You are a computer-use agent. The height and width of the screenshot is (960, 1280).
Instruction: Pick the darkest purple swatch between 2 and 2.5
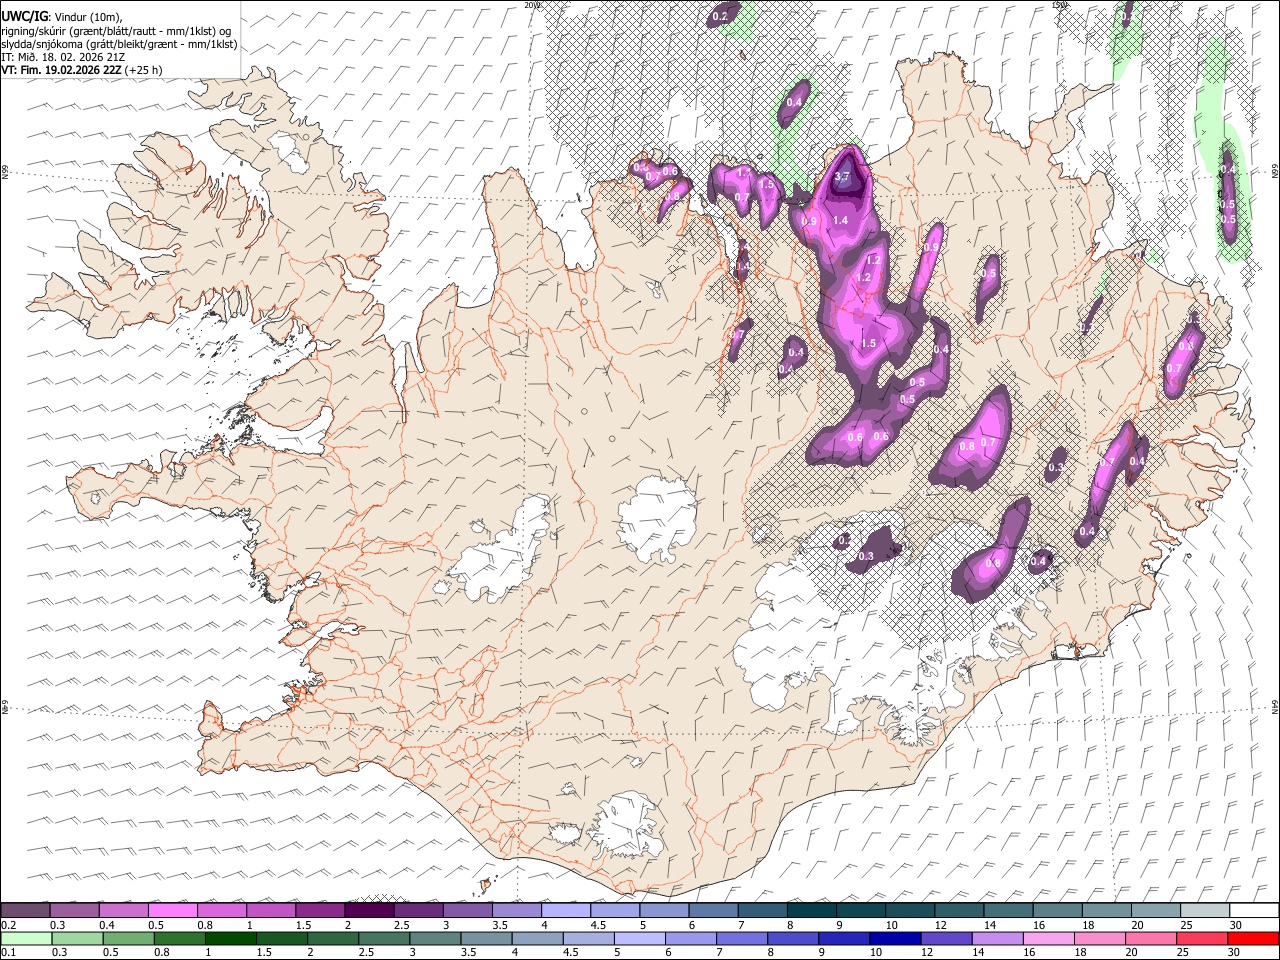(369, 910)
